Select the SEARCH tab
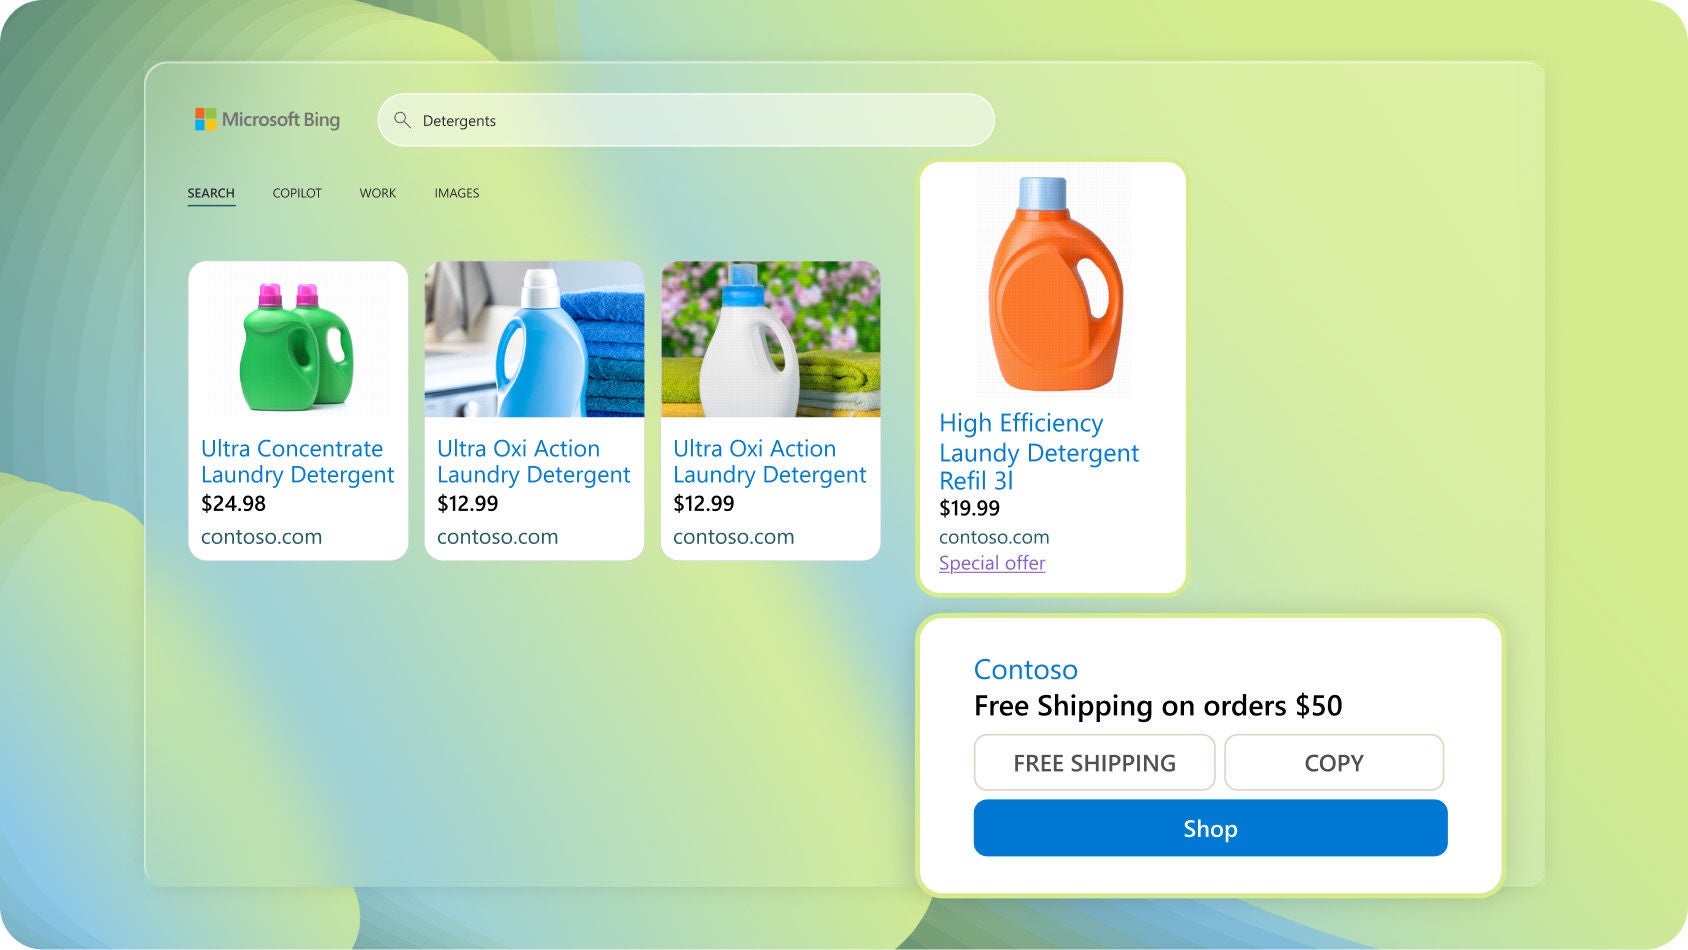 coord(211,193)
